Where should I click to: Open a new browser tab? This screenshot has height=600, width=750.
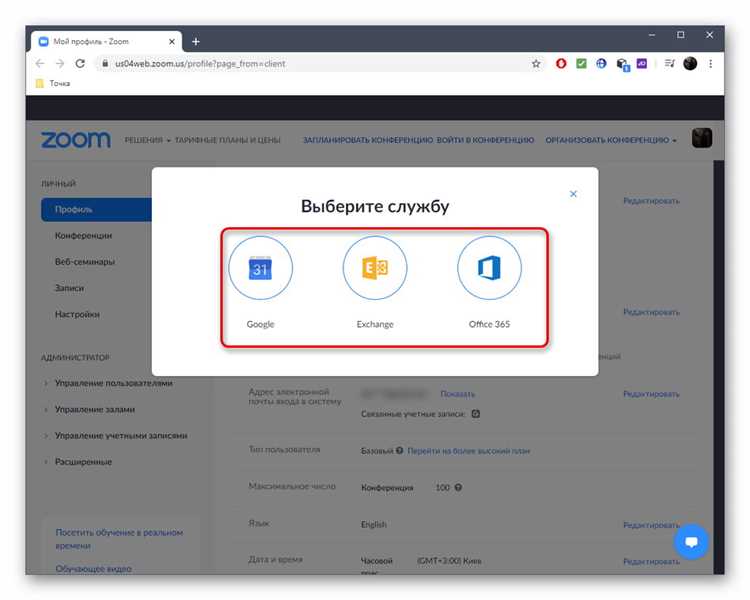pos(196,42)
